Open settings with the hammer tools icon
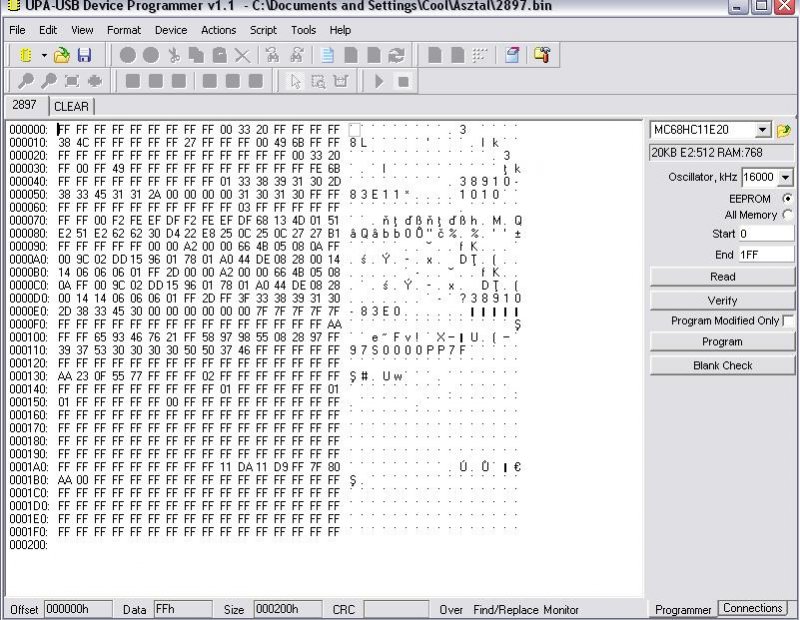 point(542,55)
